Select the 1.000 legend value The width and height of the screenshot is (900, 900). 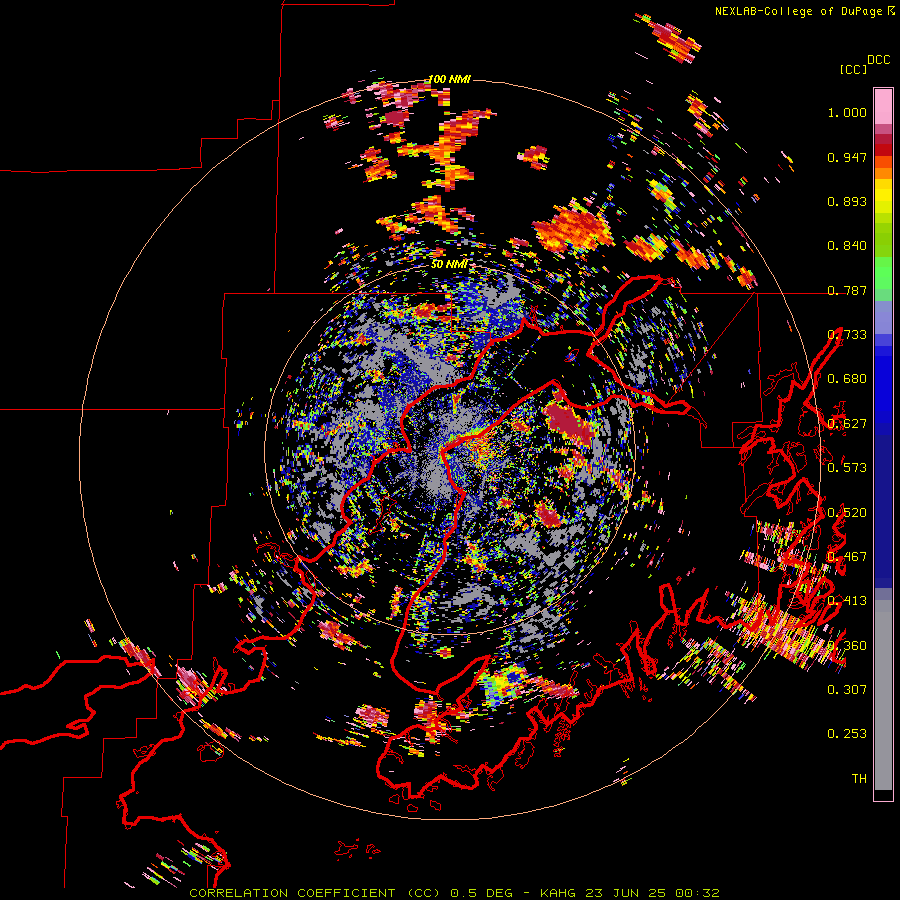click(847, 112)
